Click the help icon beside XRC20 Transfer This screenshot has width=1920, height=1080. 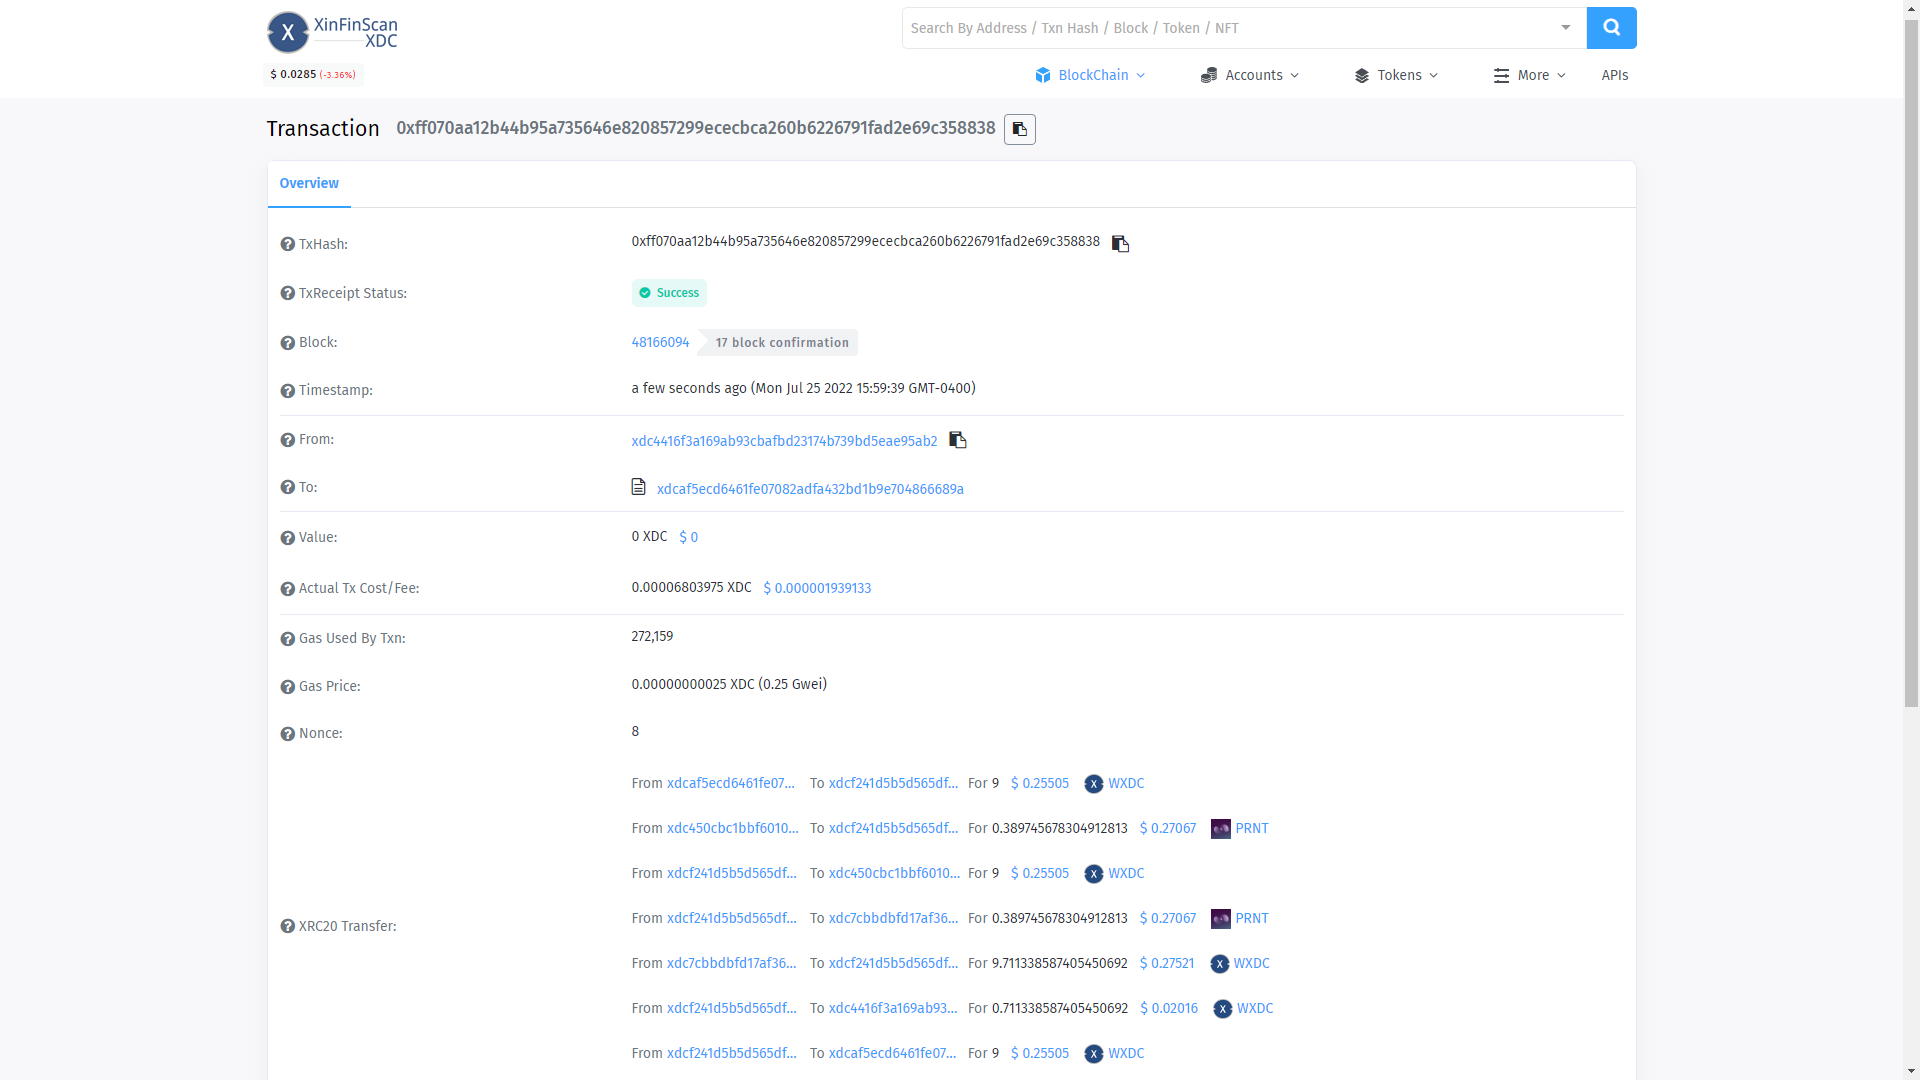pyautogui.click(x=287, y=926)
